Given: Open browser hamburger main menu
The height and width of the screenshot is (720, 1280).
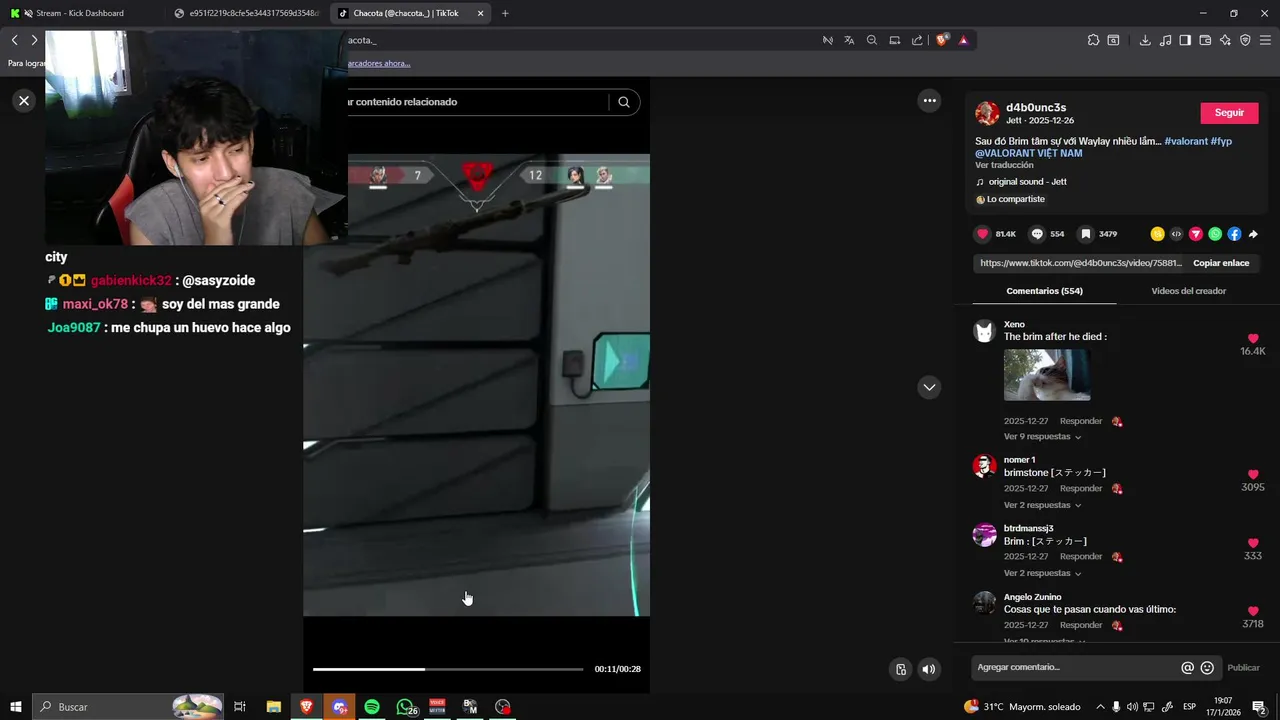Looking at the screenshot, I should pos(1265,40).
